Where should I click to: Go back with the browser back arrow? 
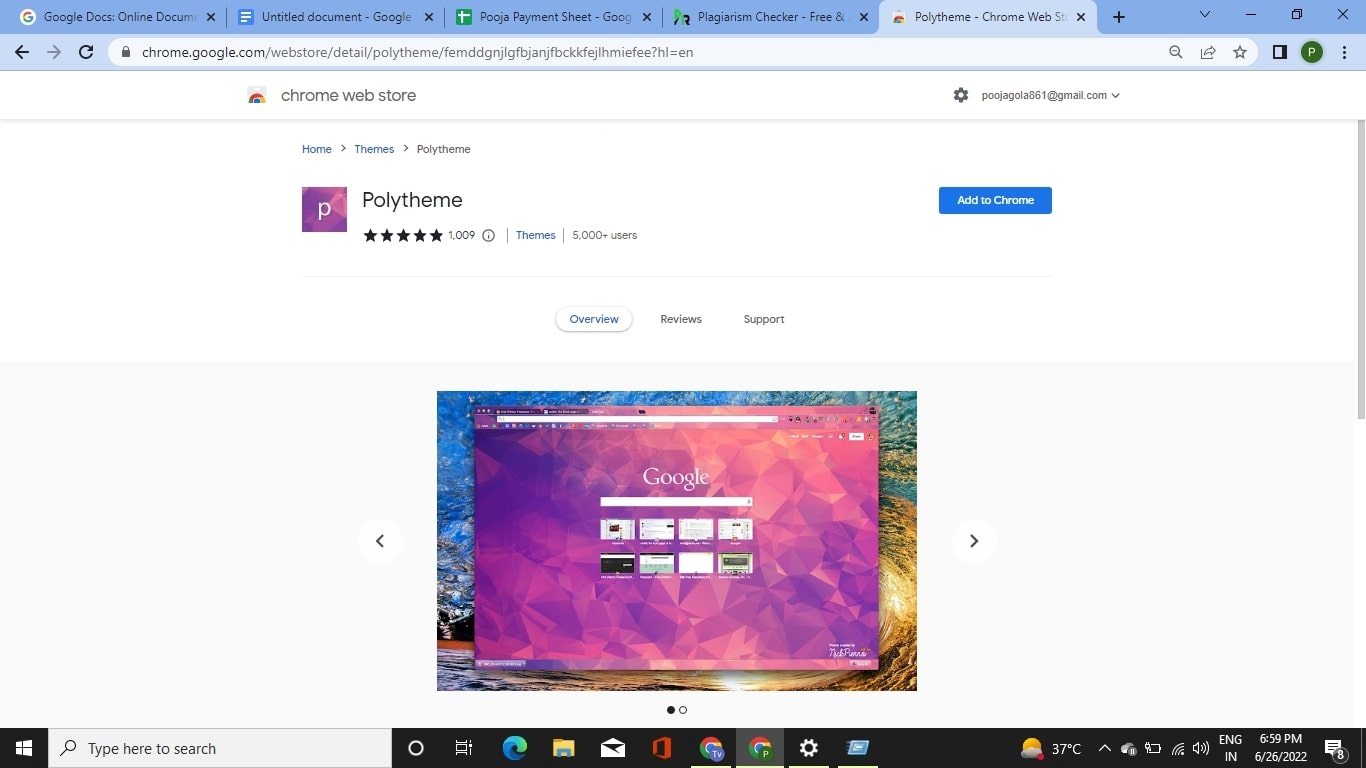pos(22,52)
